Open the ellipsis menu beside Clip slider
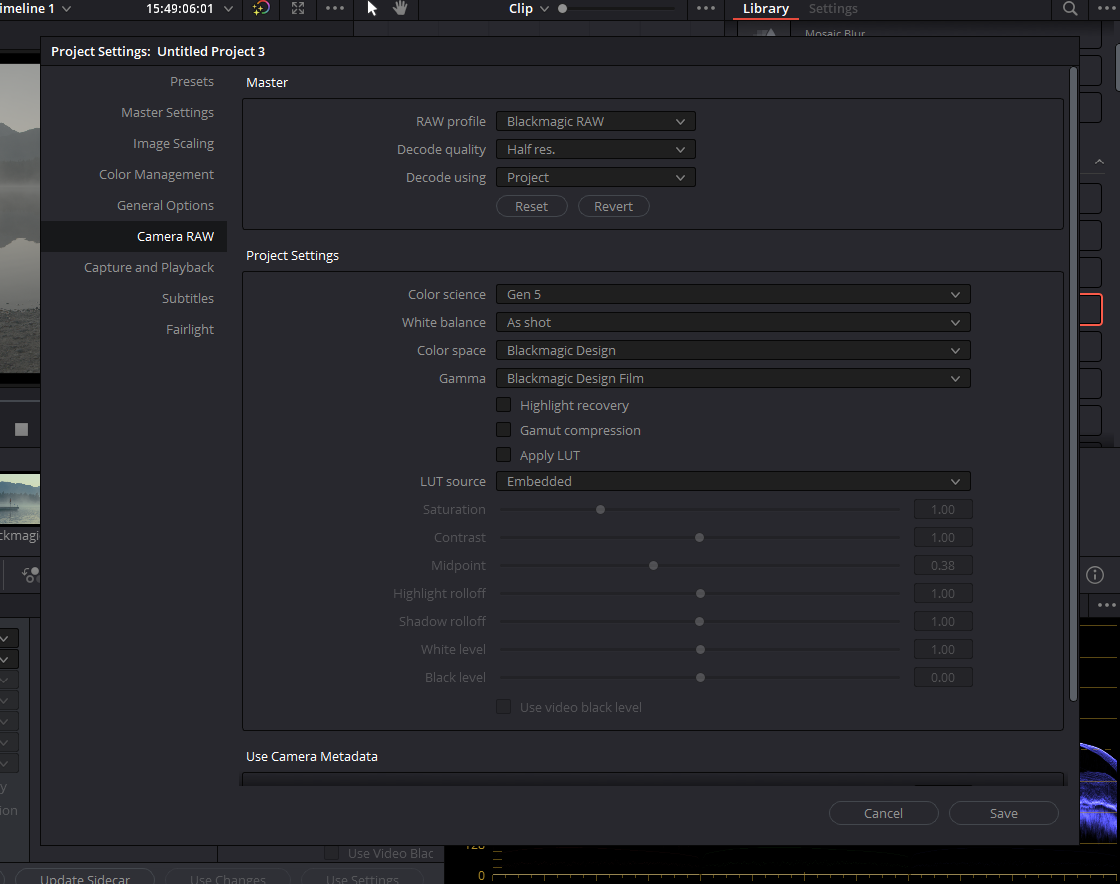1120x884 pixels. 706,9
